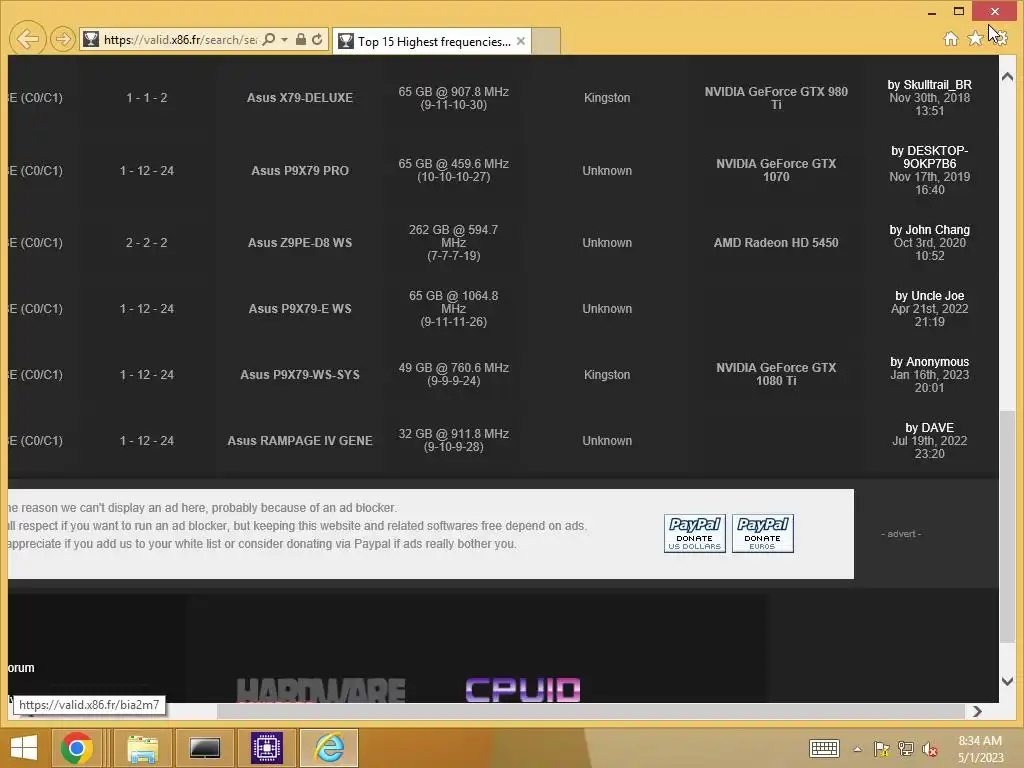
Task: Click the horizontal scroll right arrow
Action: 977,711
